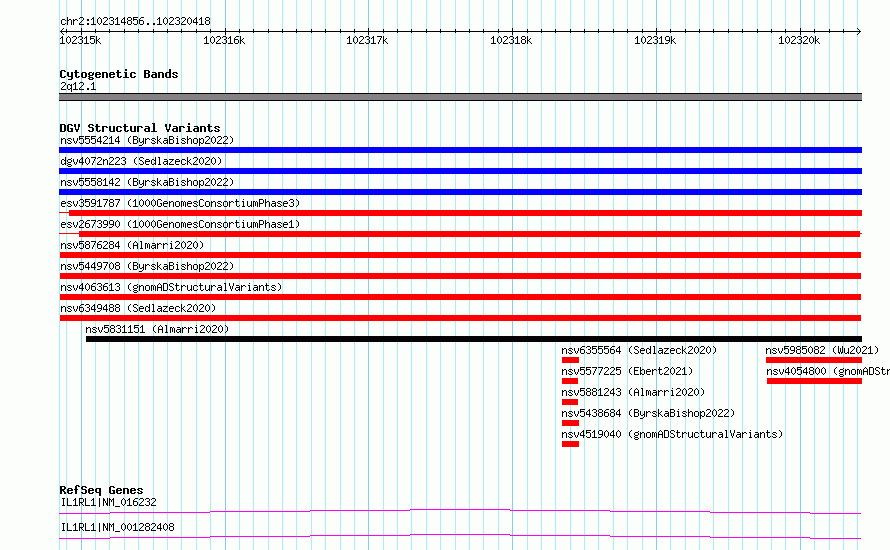
Task: Open variant nsv4063613 (gnomADStructuralVariants) label
Action: [x=171, y=287]
